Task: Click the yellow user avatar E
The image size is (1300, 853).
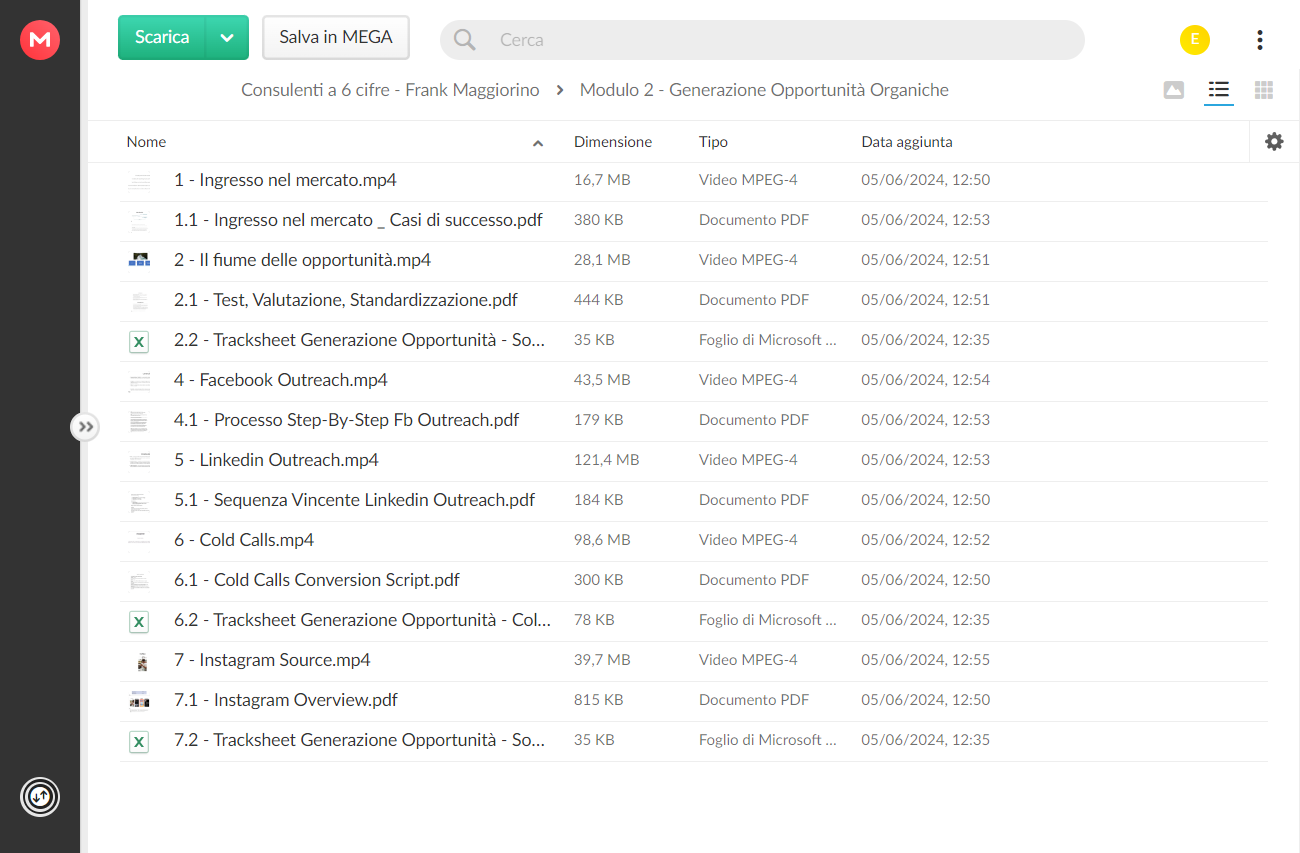Action: point(1194,40)
